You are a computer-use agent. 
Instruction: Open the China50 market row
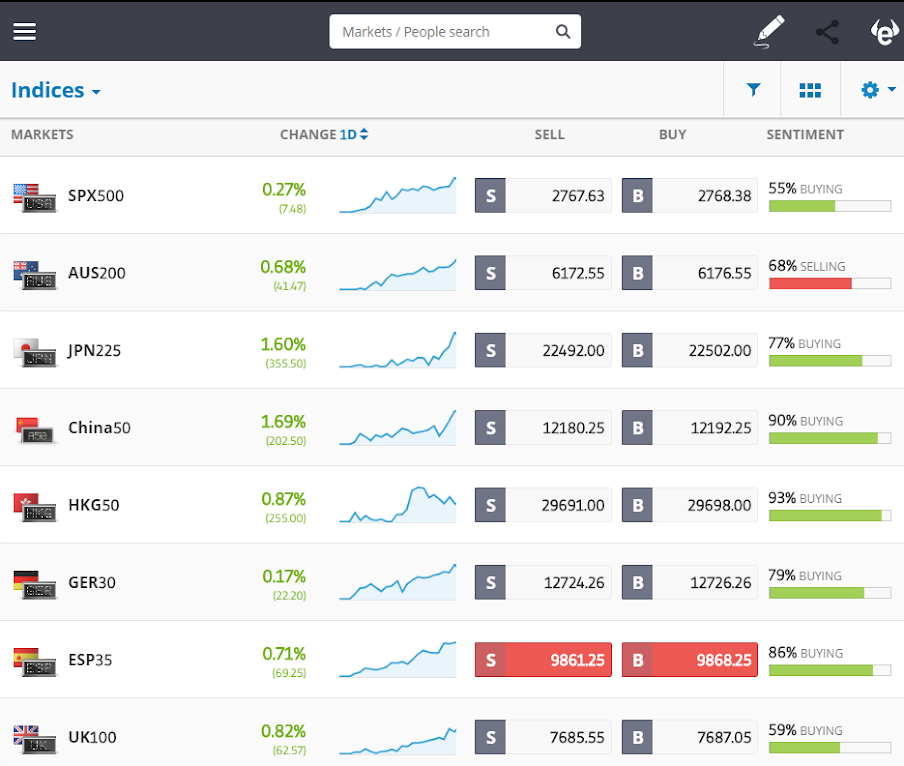[452, 428]
